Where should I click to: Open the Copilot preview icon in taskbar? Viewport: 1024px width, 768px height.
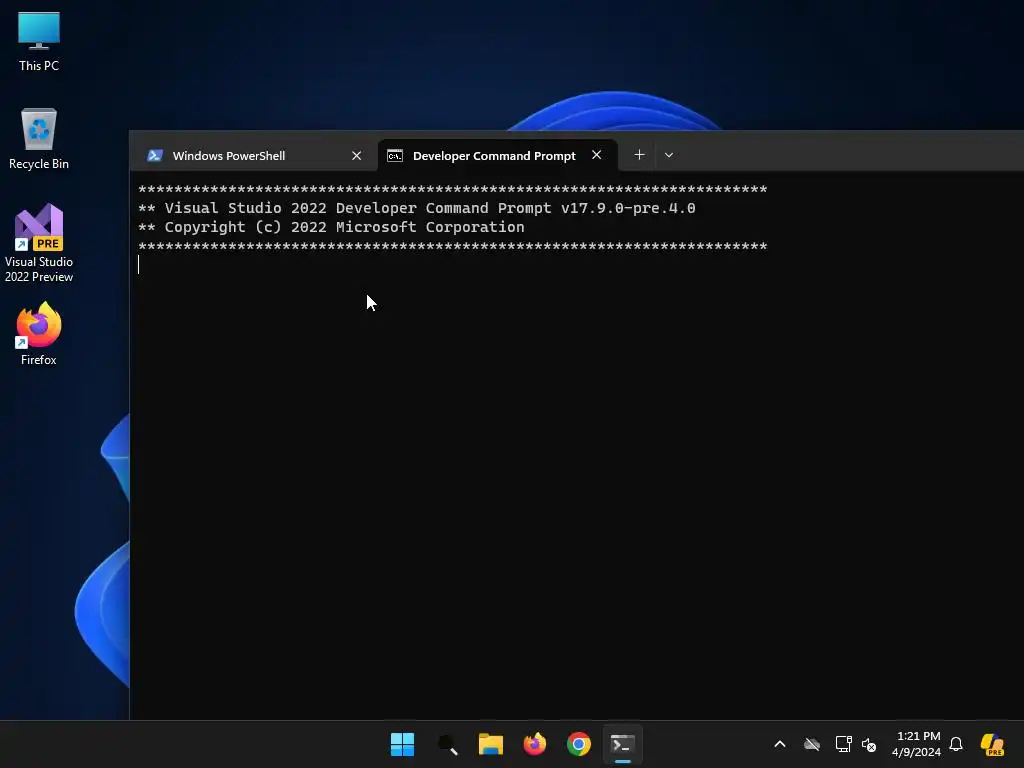click(x=993, y=744)
